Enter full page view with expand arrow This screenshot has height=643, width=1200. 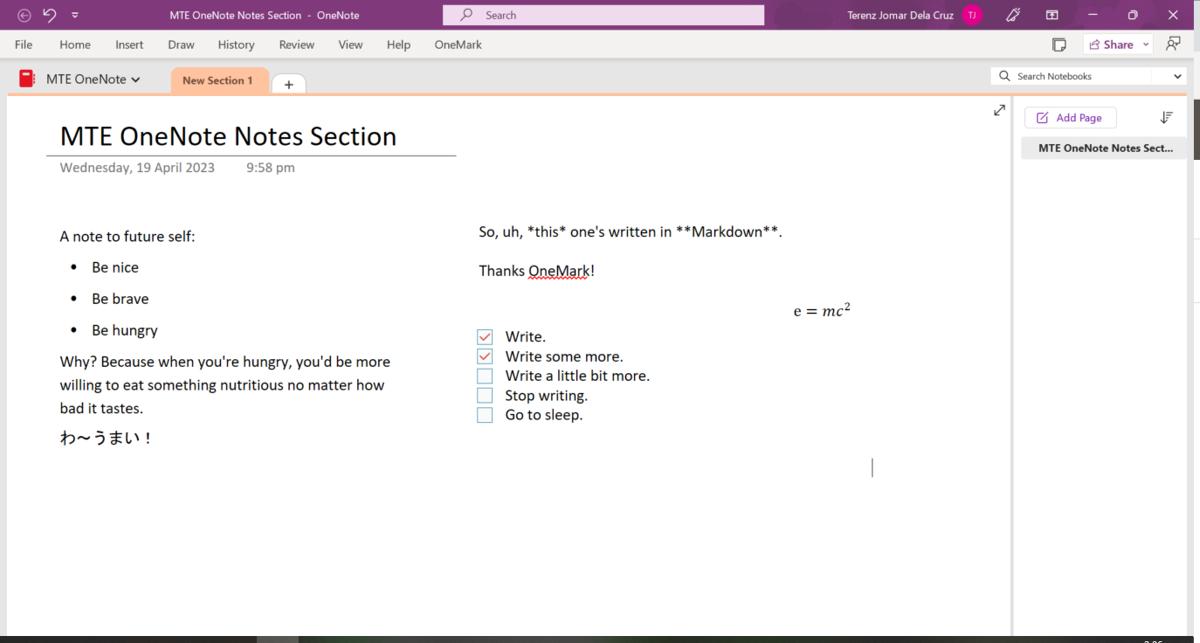pos(999,110)
